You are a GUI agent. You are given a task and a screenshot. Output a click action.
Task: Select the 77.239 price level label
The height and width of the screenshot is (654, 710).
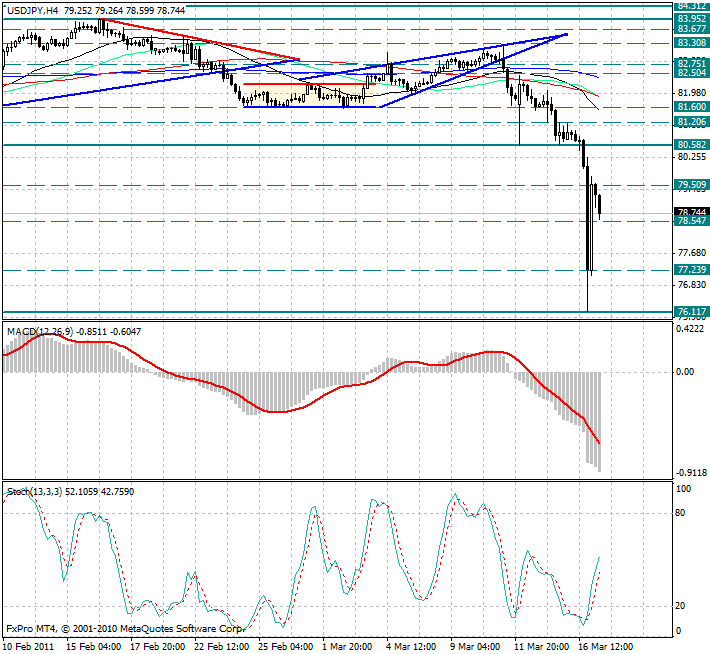691,270
